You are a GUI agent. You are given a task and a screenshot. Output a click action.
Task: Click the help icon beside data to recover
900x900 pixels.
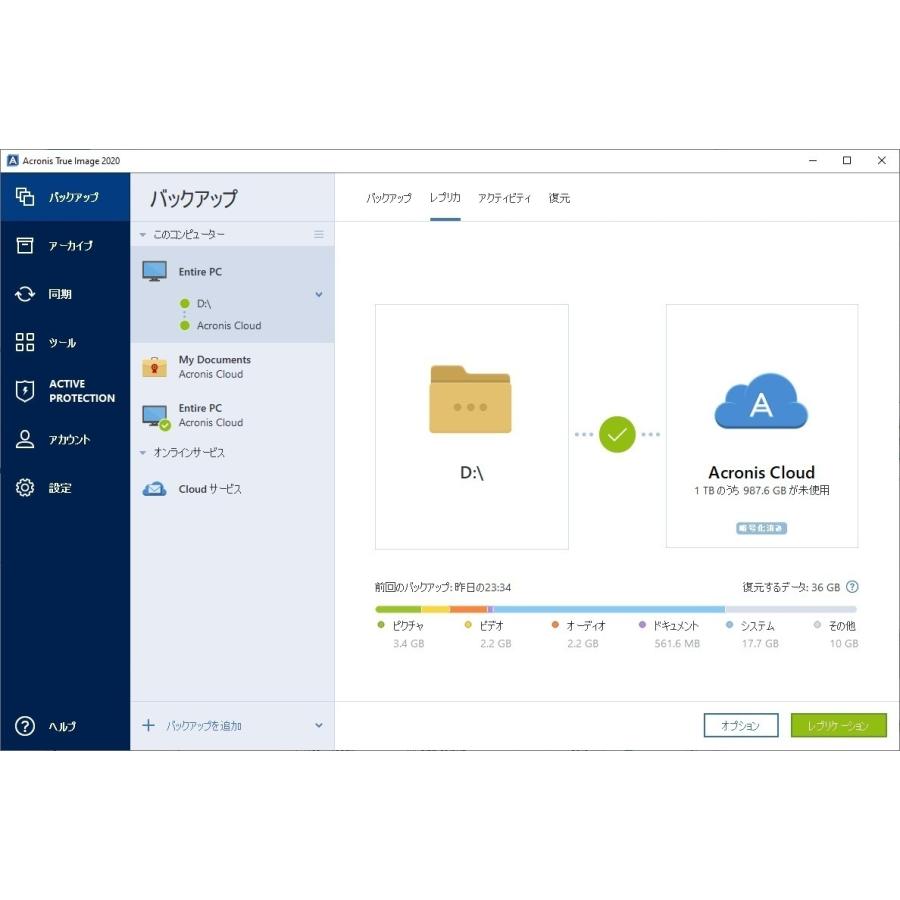pos(852,588)
